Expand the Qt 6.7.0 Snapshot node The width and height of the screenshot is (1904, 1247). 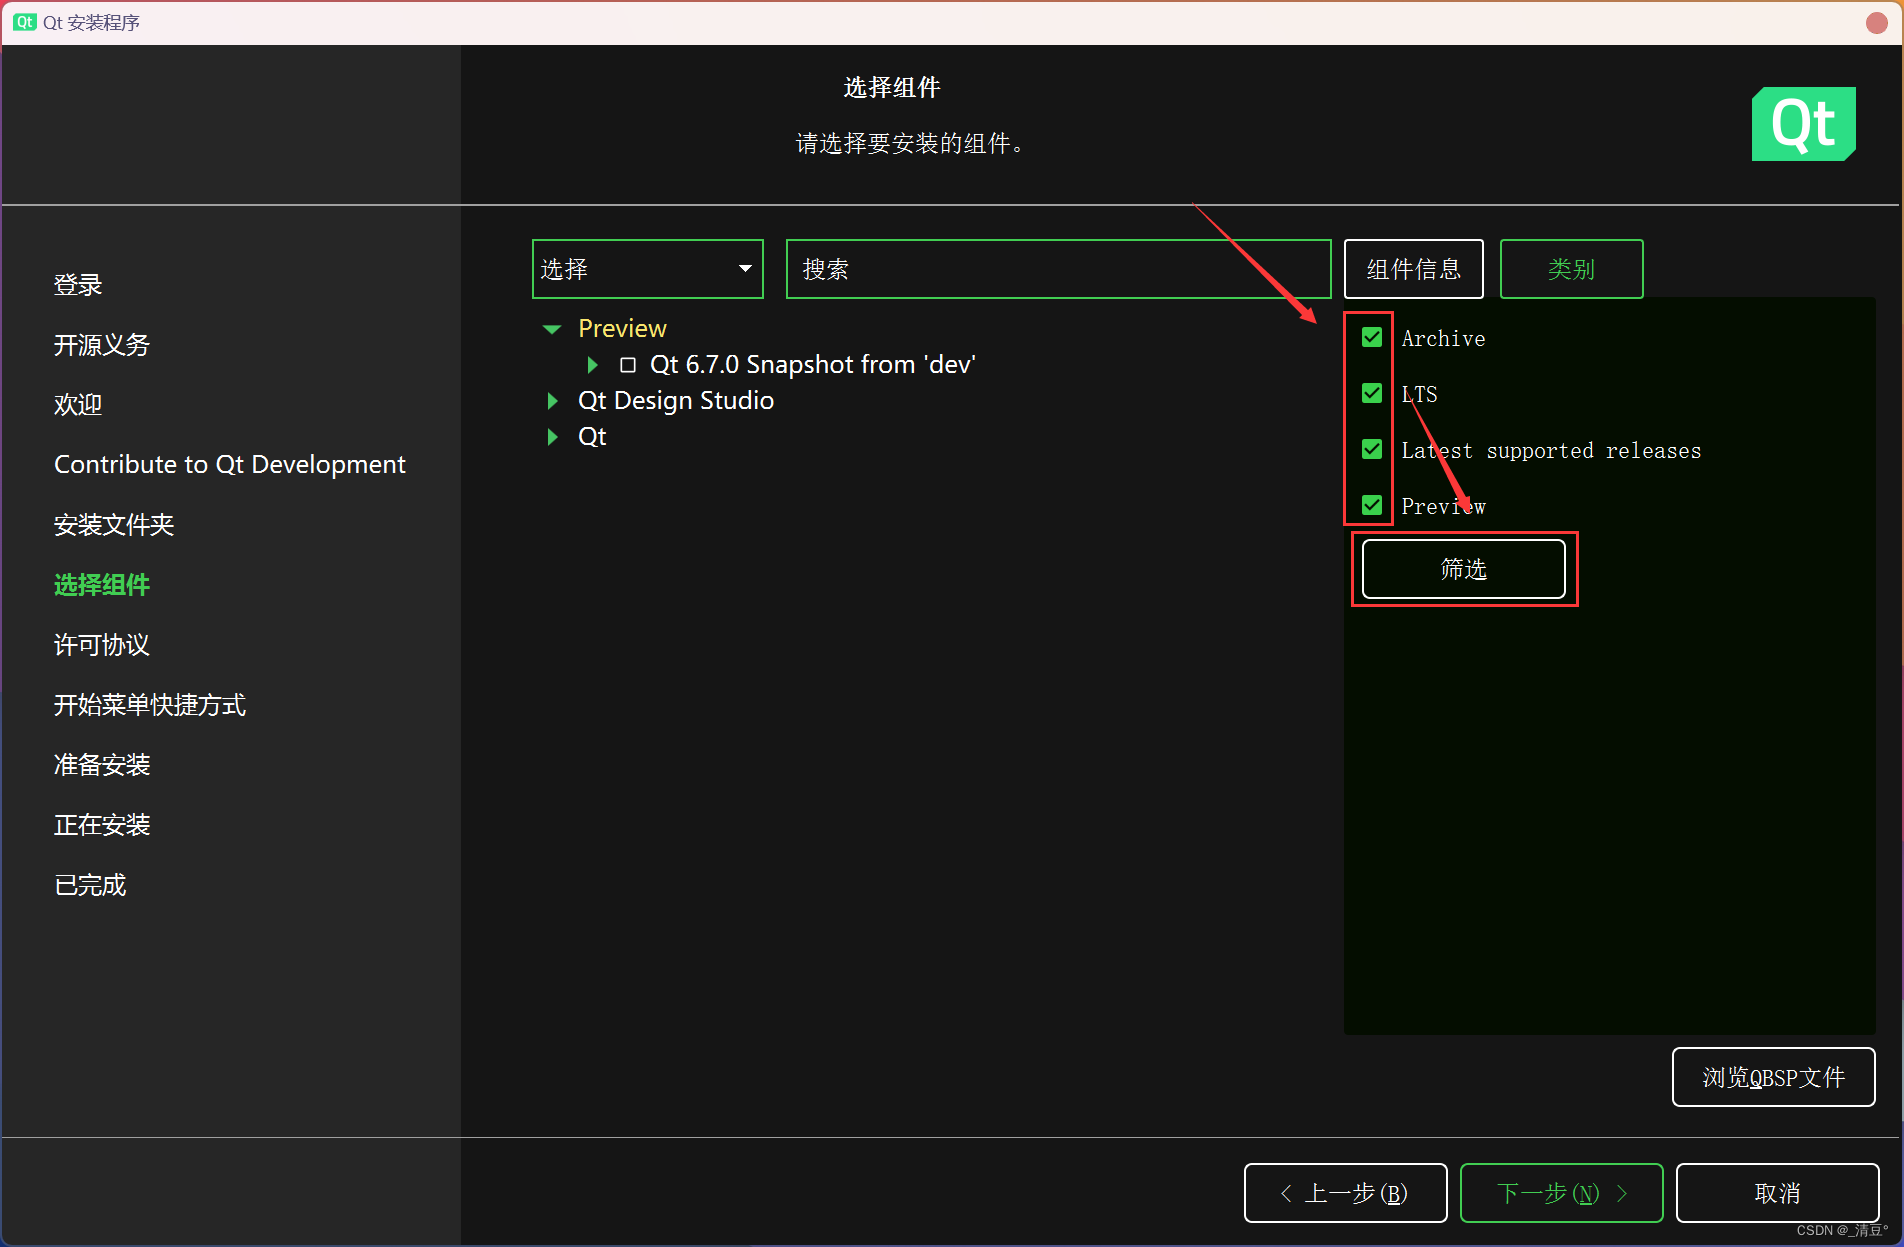coord(592,365)
